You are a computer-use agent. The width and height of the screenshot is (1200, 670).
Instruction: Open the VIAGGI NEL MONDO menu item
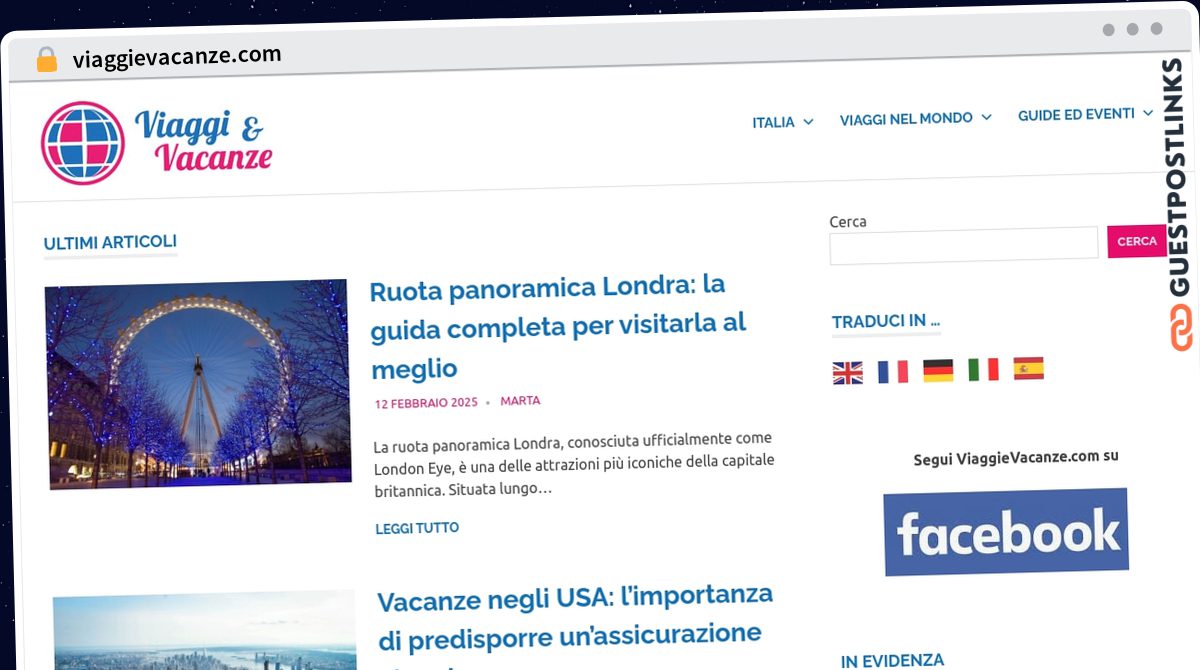[906, 118]
